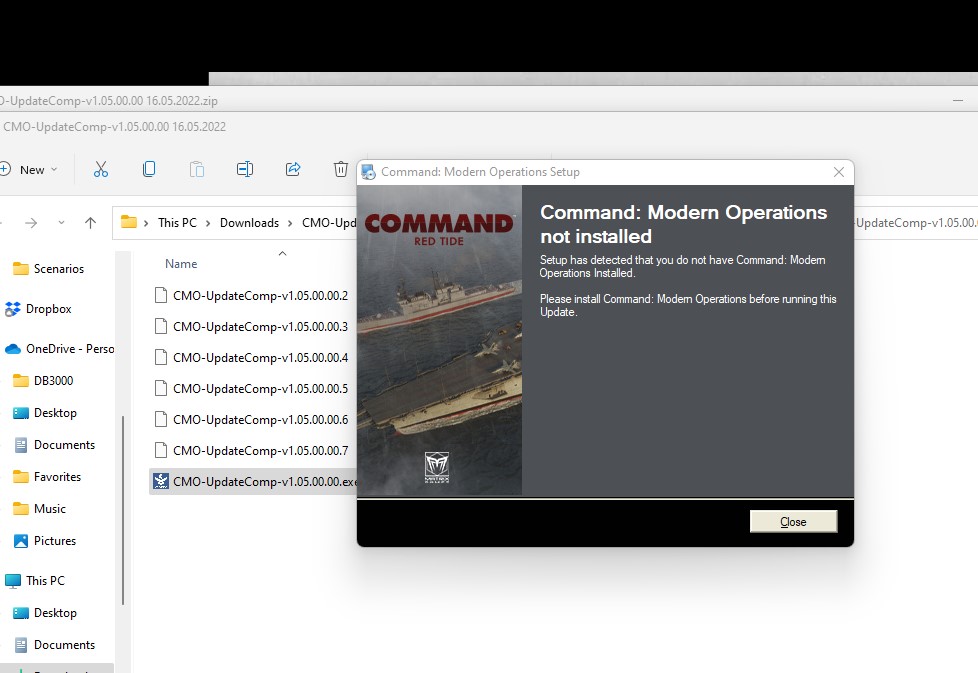Screen dimensions: 978x673
Task: Open Documents under This PC in sidebar
Action: click(x=64, y=645)
